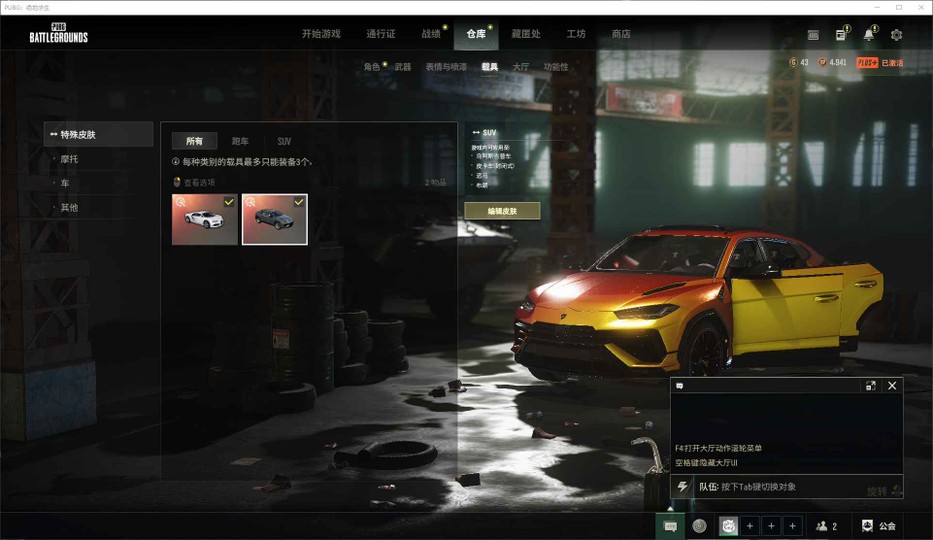Open the 公会 guild icon
The image size is (933, 540).
pos(878,526)
